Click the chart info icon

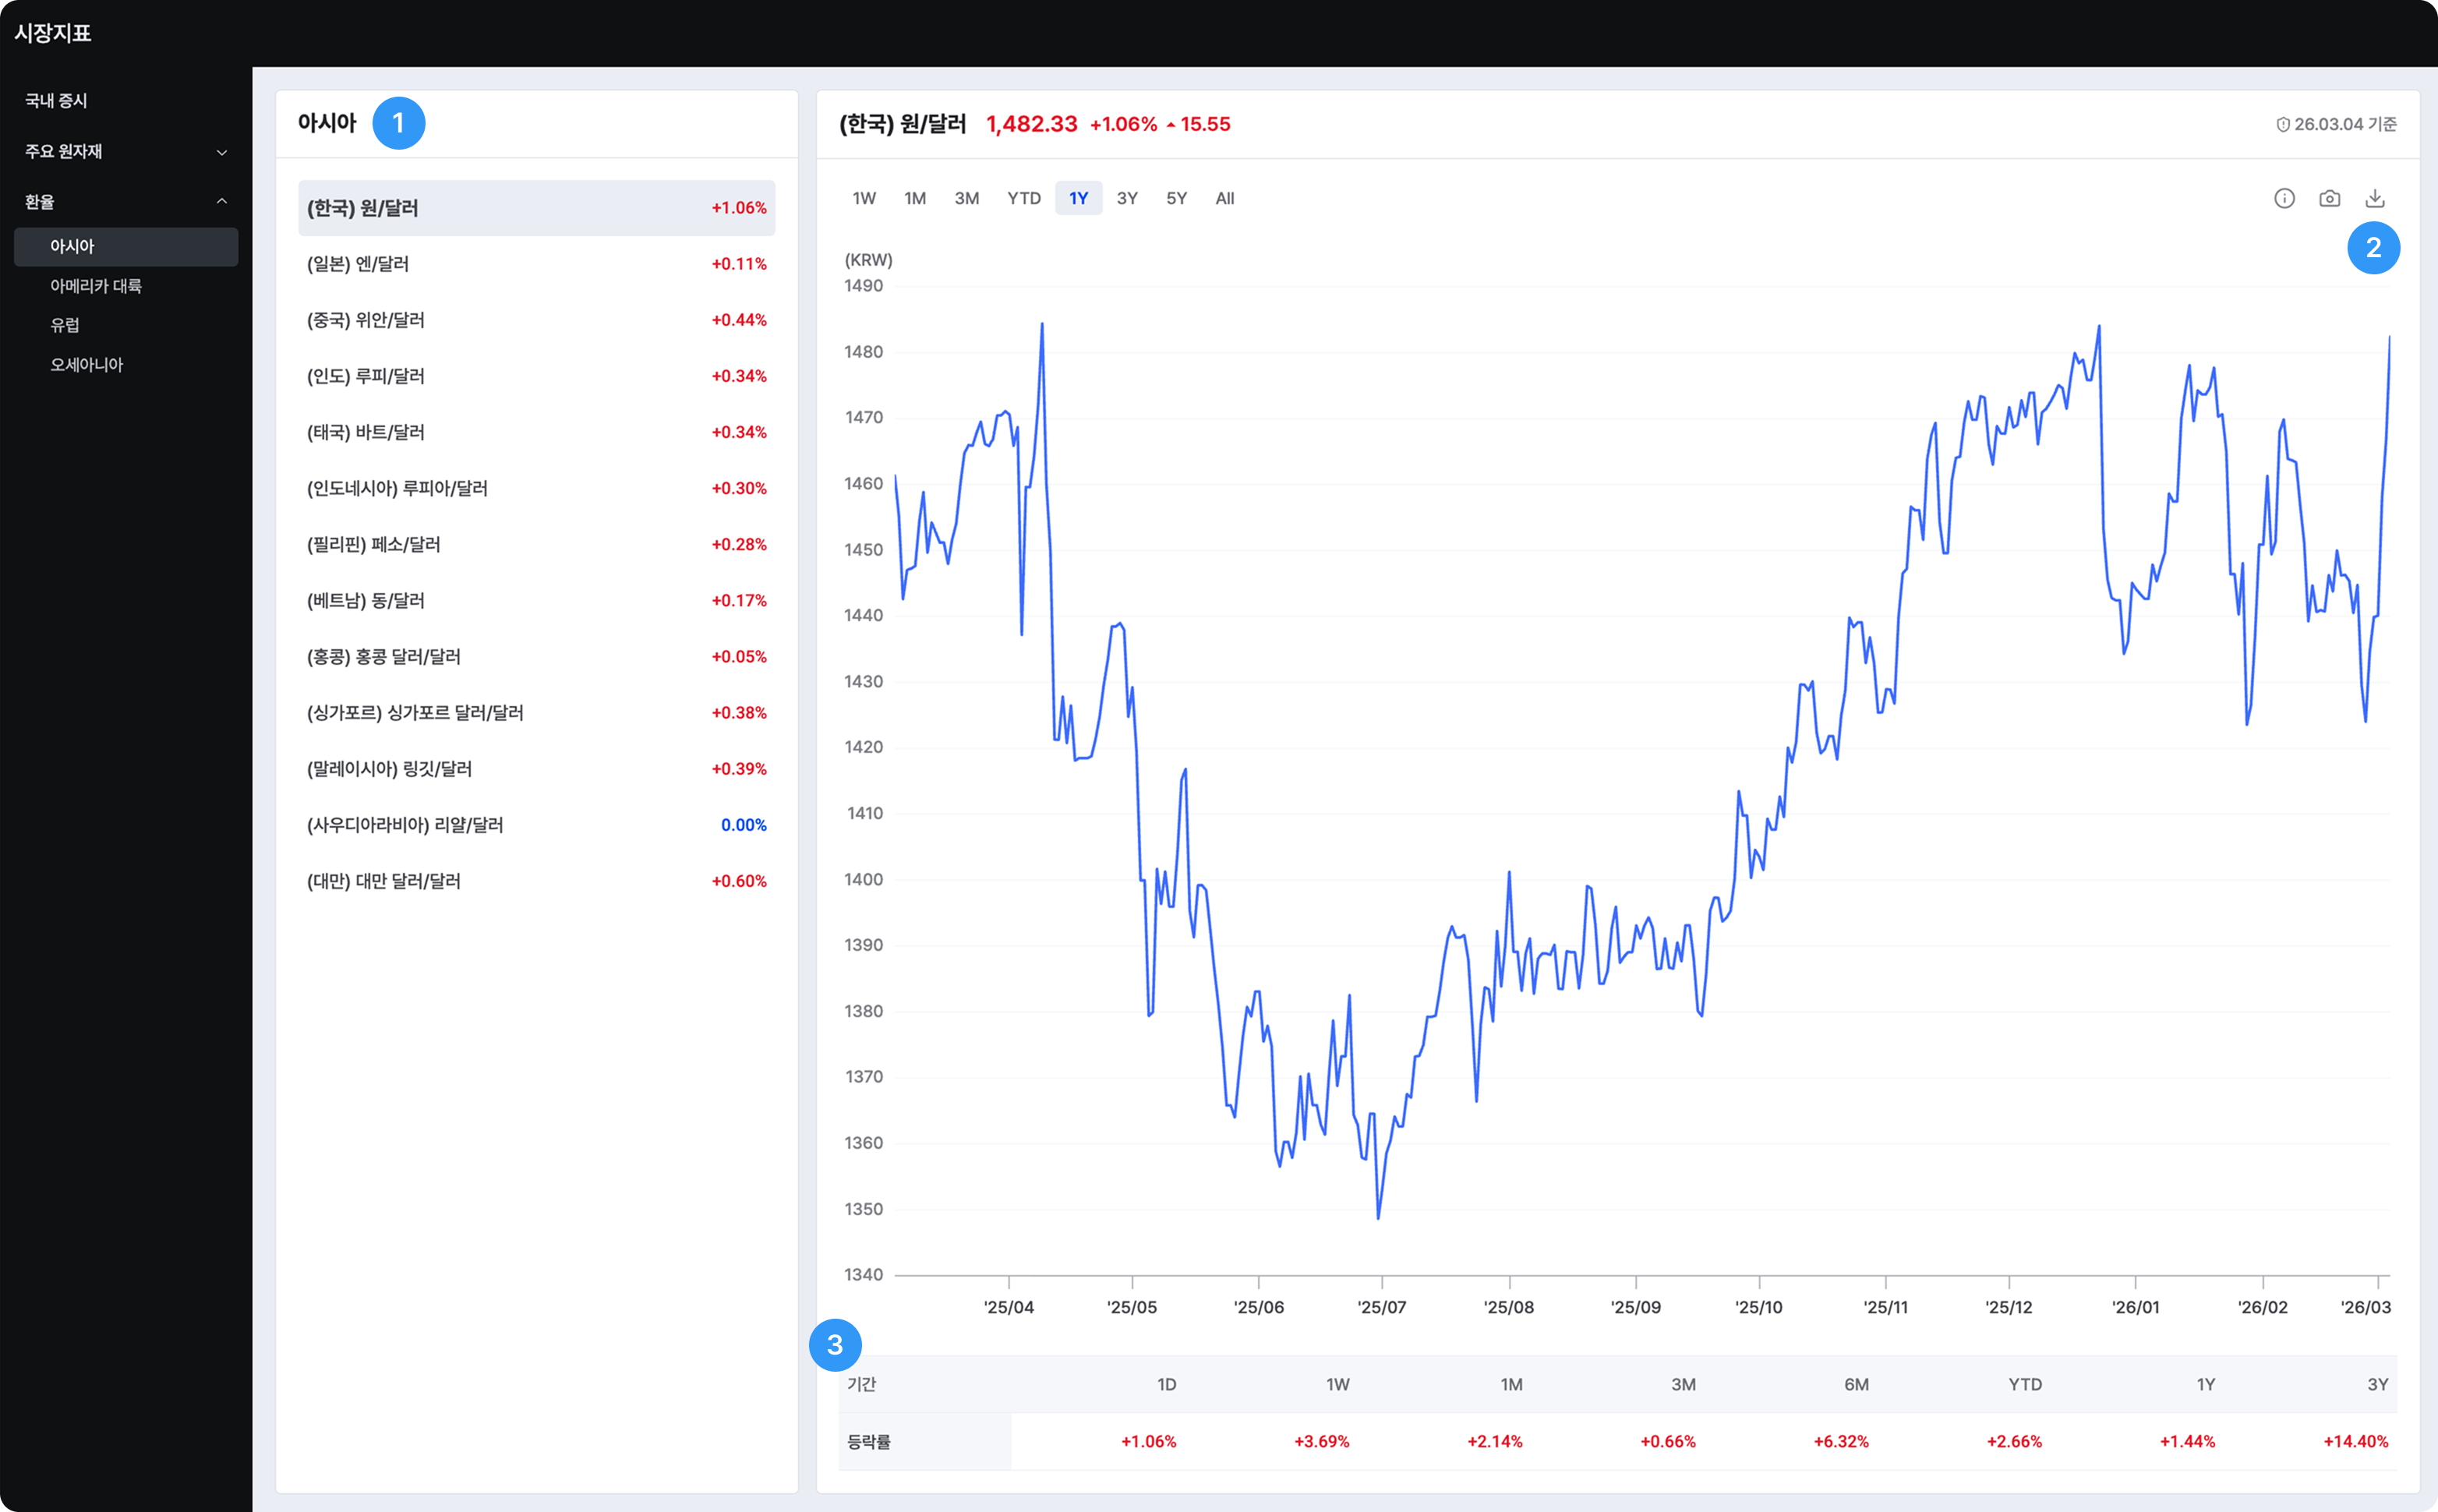pos(2284,198)
